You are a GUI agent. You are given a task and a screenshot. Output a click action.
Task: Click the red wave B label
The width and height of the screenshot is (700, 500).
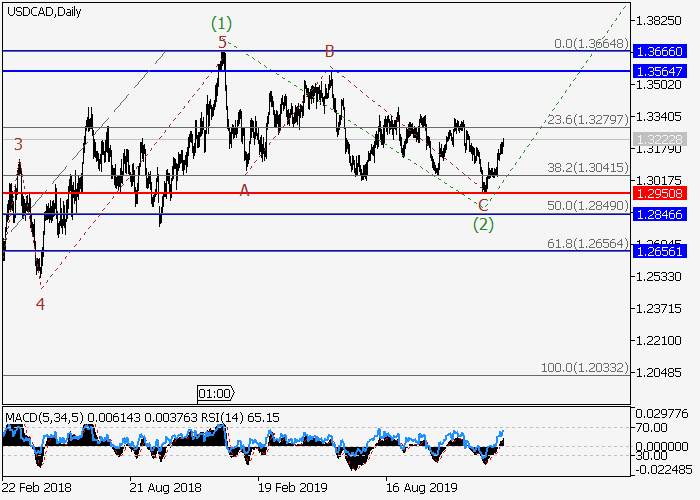328,51
